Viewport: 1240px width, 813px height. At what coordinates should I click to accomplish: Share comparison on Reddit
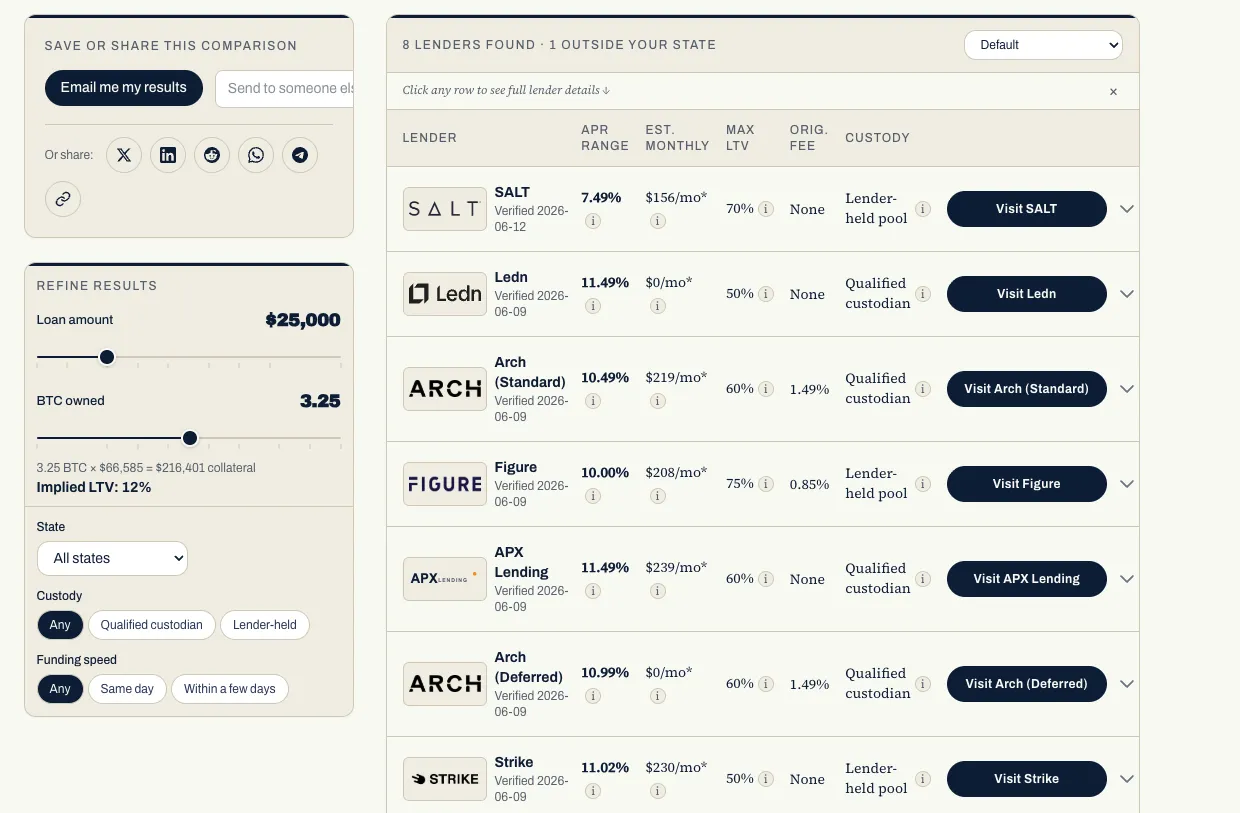(212, 155)
